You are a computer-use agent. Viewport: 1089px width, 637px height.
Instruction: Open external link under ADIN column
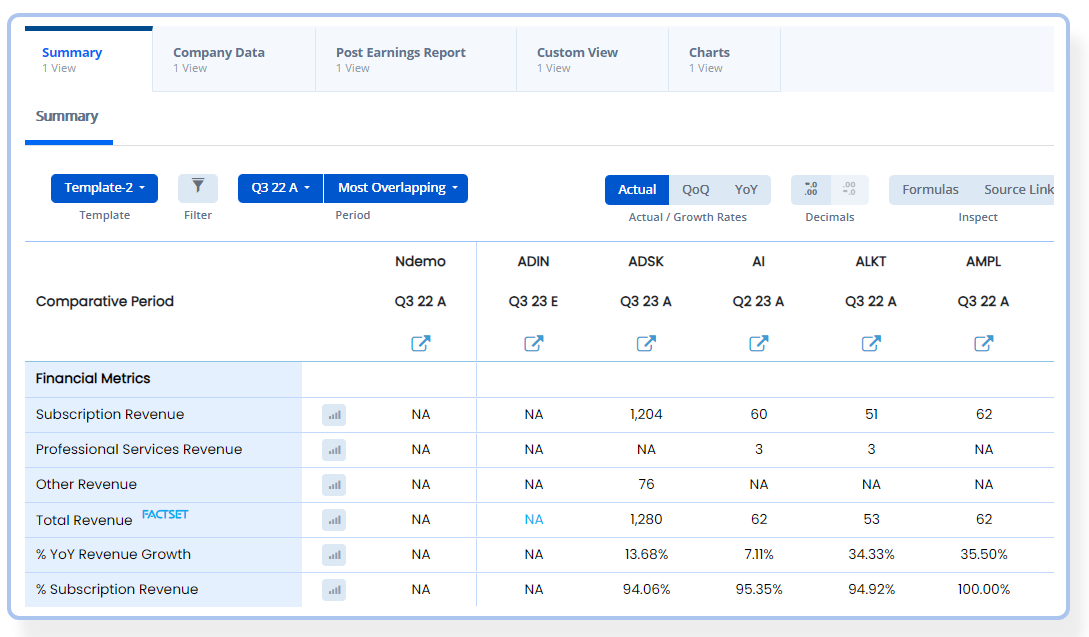(533, 343)
